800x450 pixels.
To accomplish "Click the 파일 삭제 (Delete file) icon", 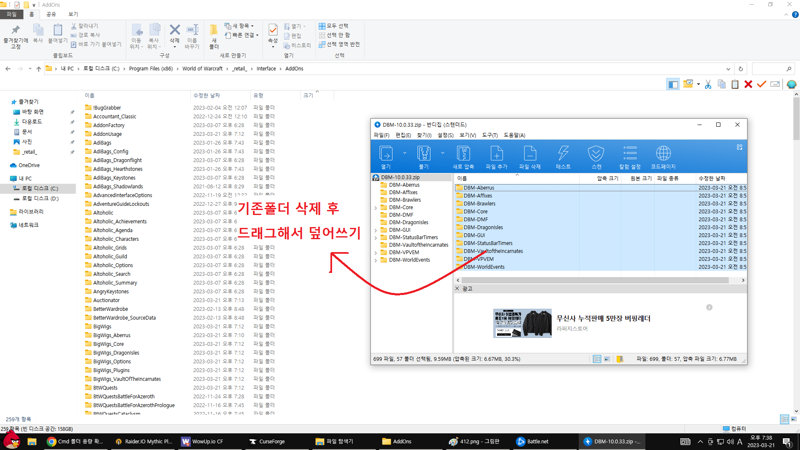I will point(530,153).
